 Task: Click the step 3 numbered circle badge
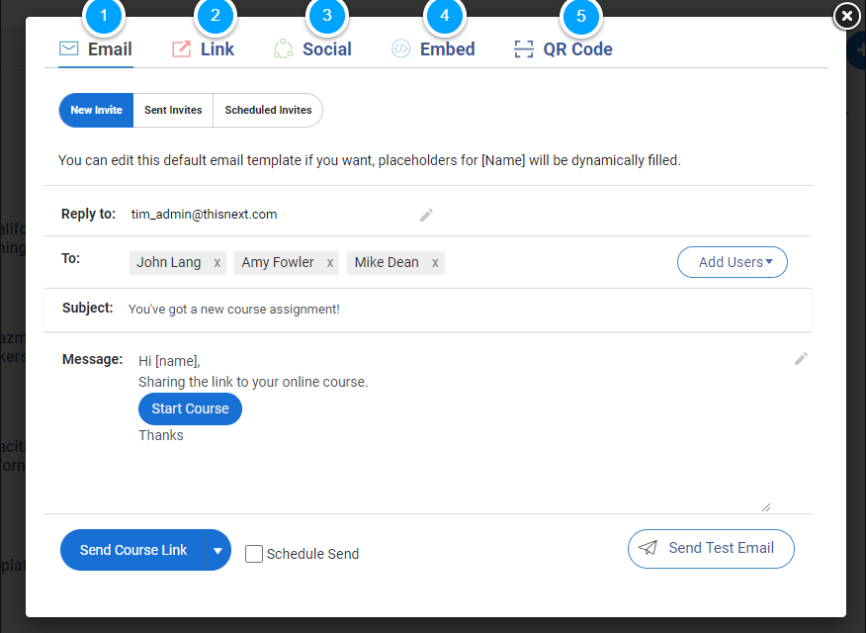tap(326, 16)
